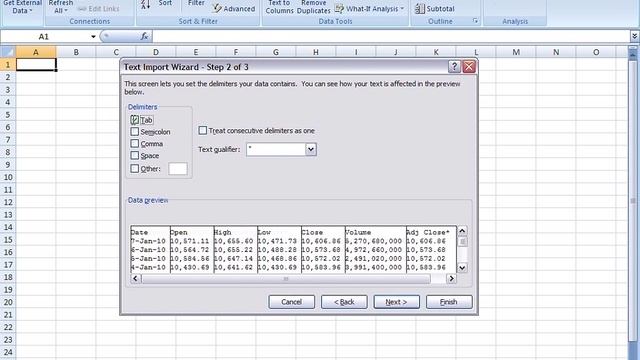
Task: Click the Date column in data preview
Action: (x=150, y=249)
